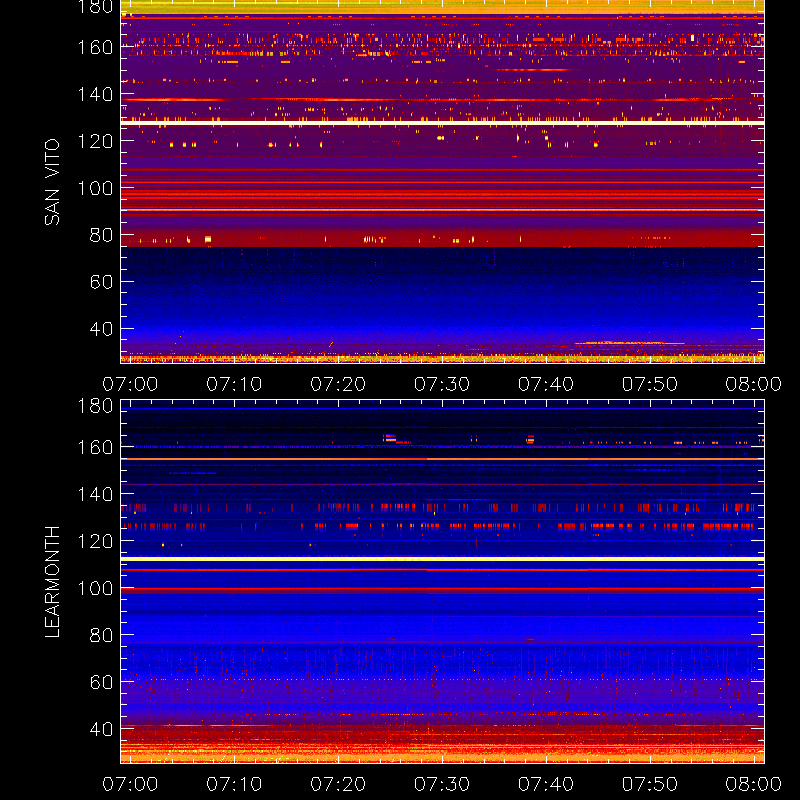
Task: Pick the 140 tick label on Learmonth axis
Action: pyautogui.click(x=95, y=494)
